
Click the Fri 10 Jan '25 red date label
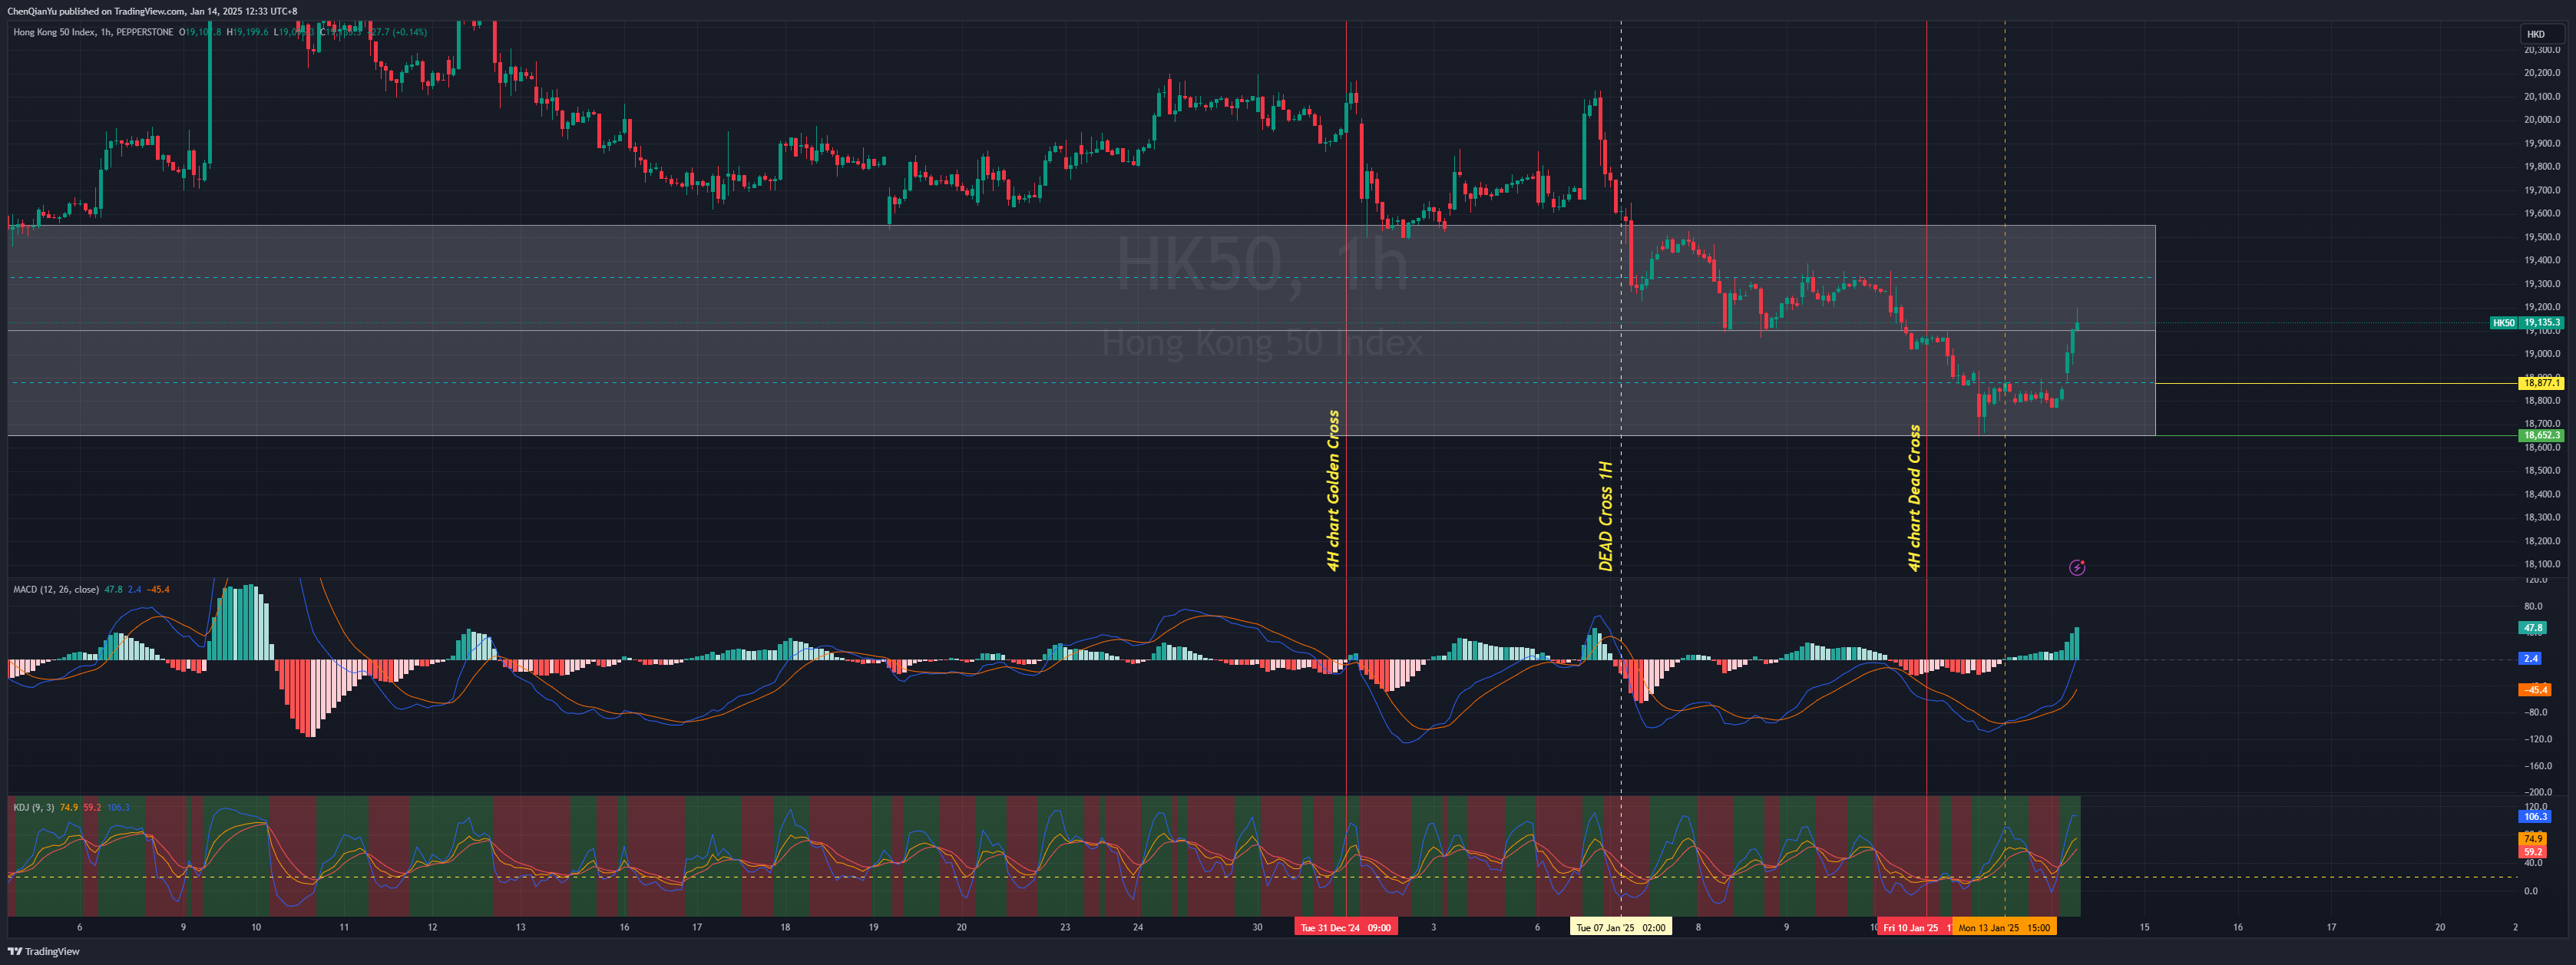tap(1913, 927)
